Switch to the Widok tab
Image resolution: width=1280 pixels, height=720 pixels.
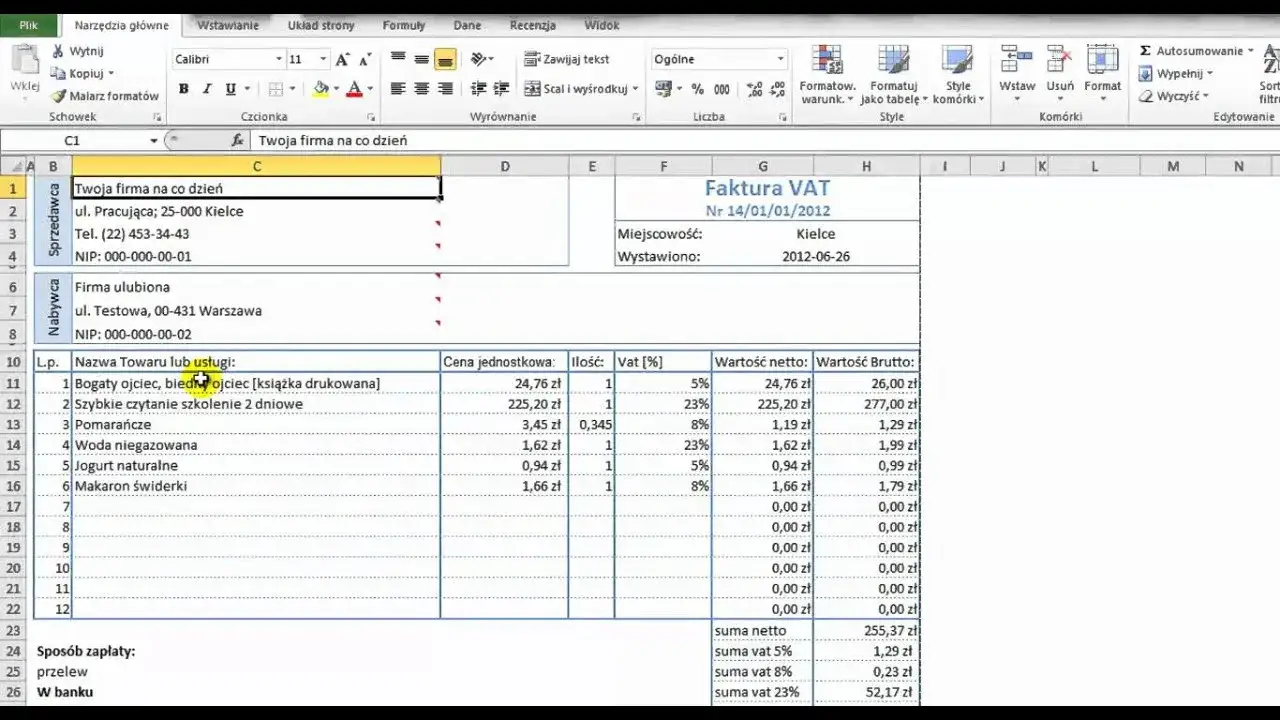click(x=601, y=25)
